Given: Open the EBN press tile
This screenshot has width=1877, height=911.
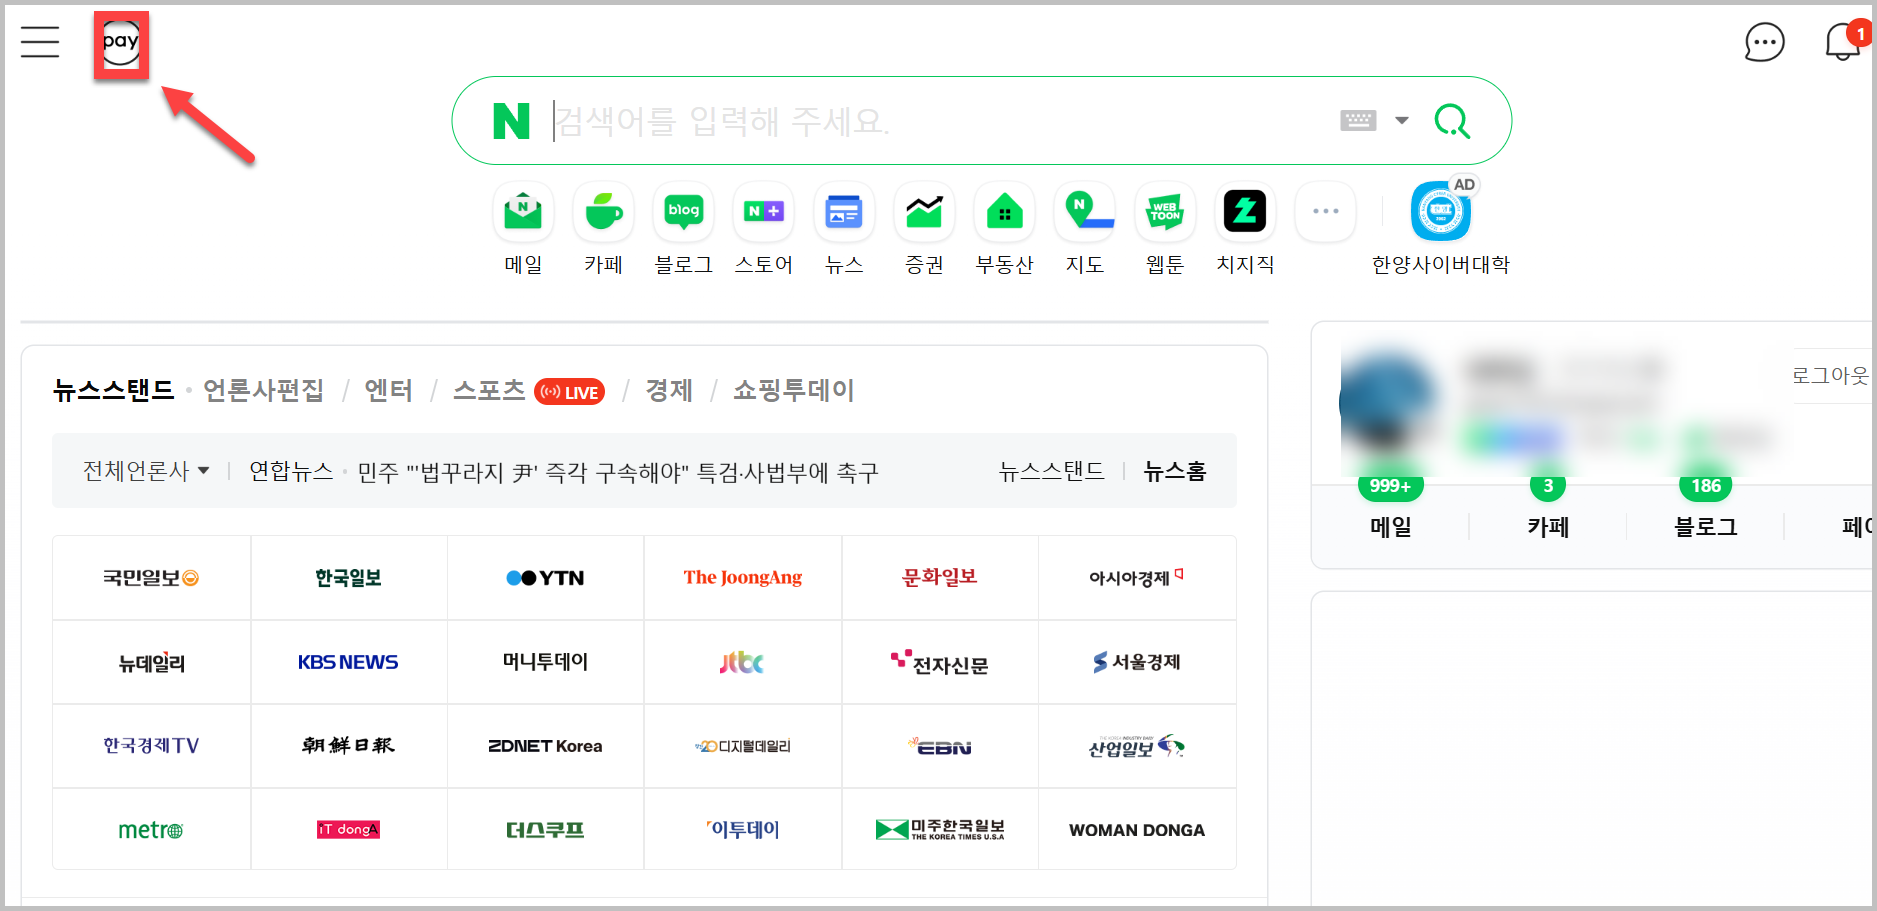Looking at the screenshot, I should pyautogui.click(x=940, y=746).
